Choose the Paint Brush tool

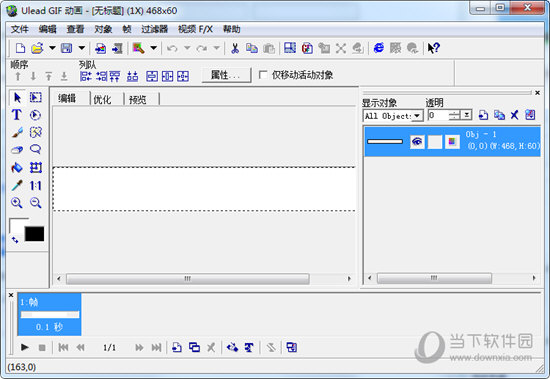pyautogui.click(x=17, y=132)
